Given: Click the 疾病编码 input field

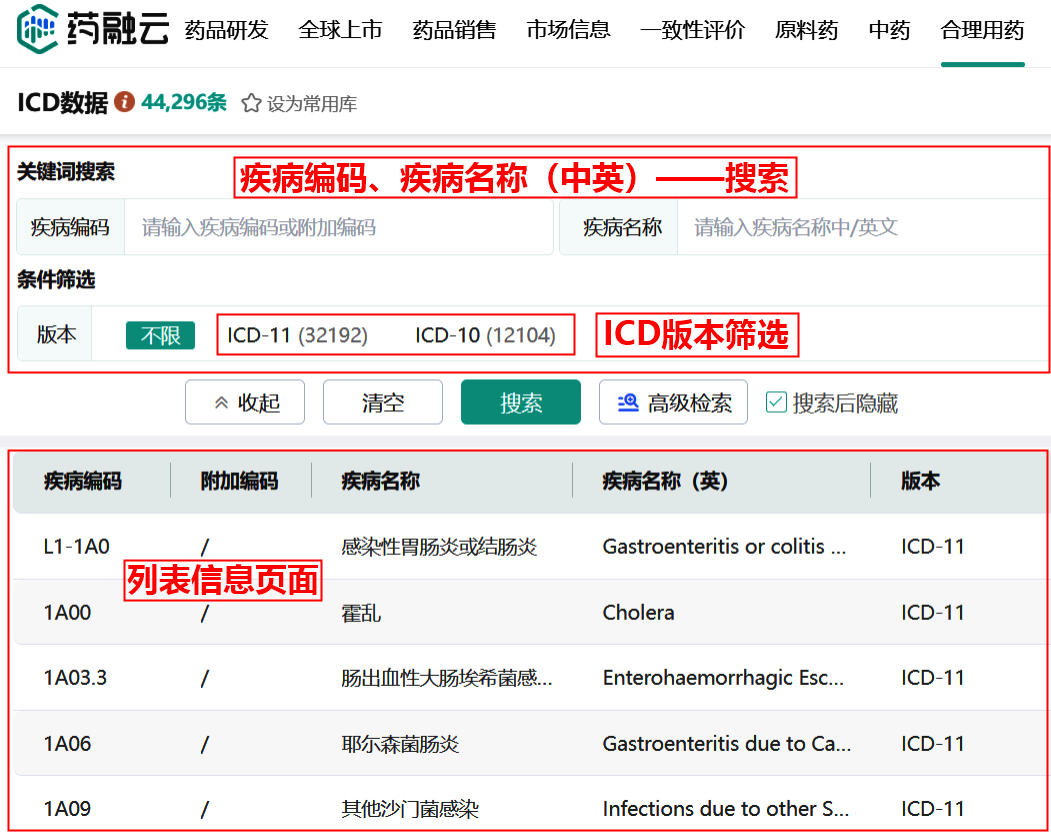Looking at the screenshot, I should coord(338,227).
